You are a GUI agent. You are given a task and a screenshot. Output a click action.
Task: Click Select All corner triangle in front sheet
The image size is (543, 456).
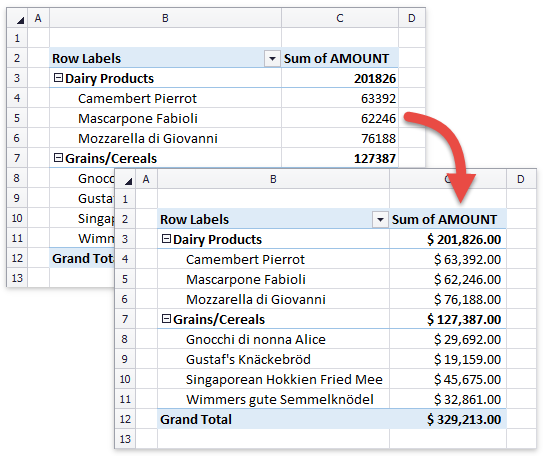(128, 181)
